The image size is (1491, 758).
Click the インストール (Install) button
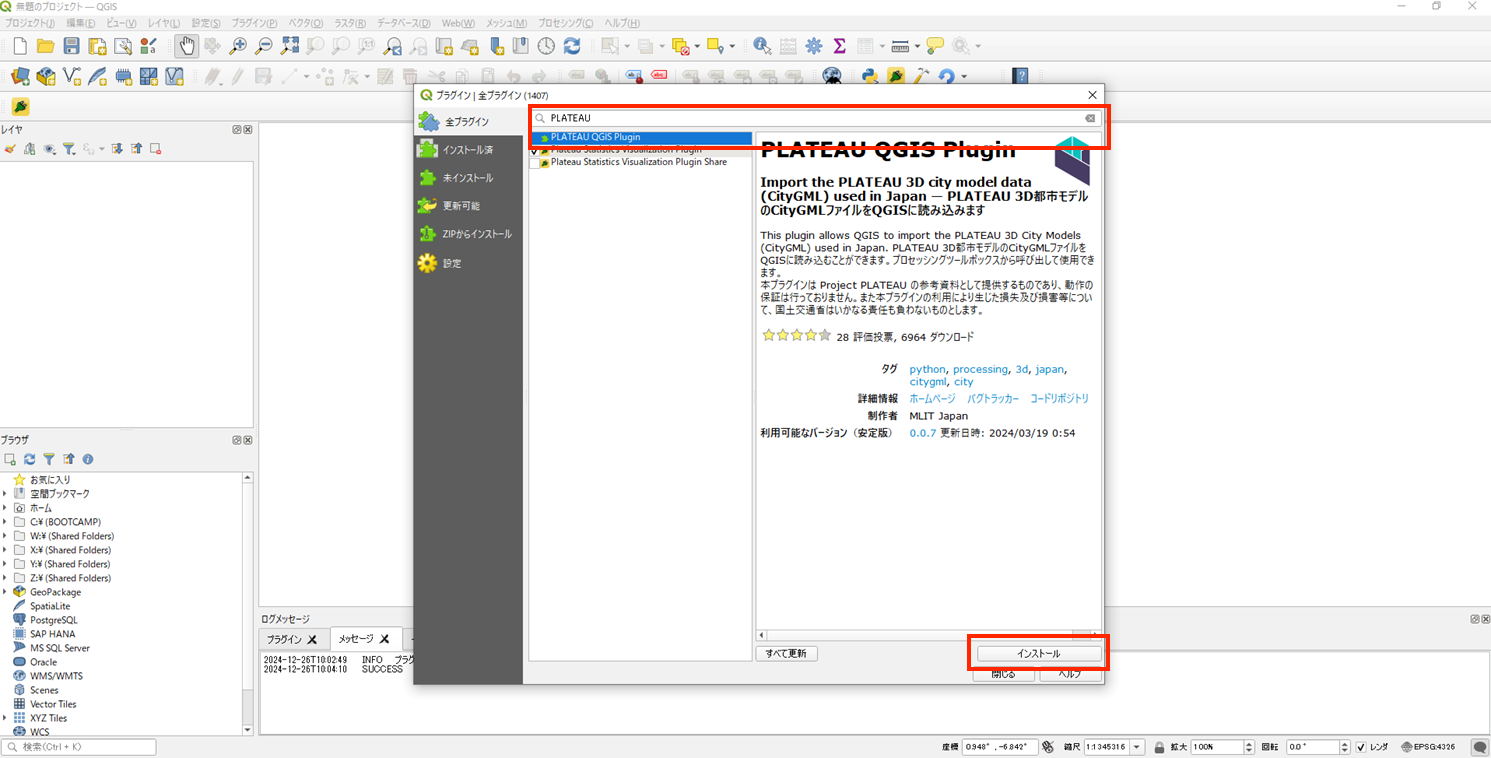pyautogui.click(x=1038, y=654)
